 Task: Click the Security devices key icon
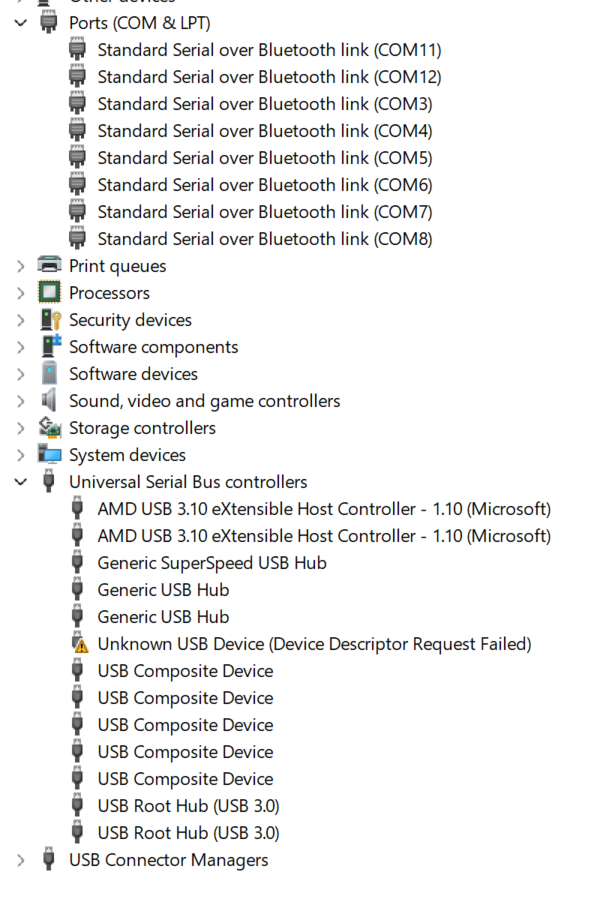(49, 320)
